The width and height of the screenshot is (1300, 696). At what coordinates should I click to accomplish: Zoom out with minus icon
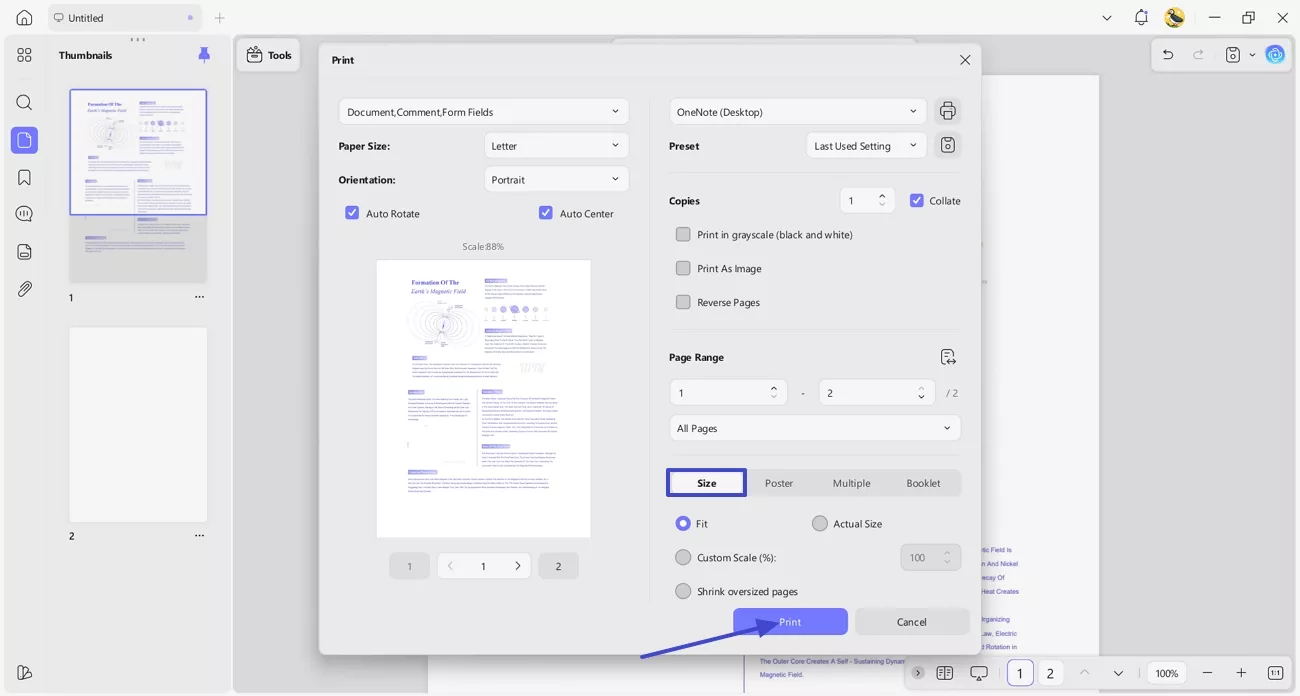(1207, 673)
